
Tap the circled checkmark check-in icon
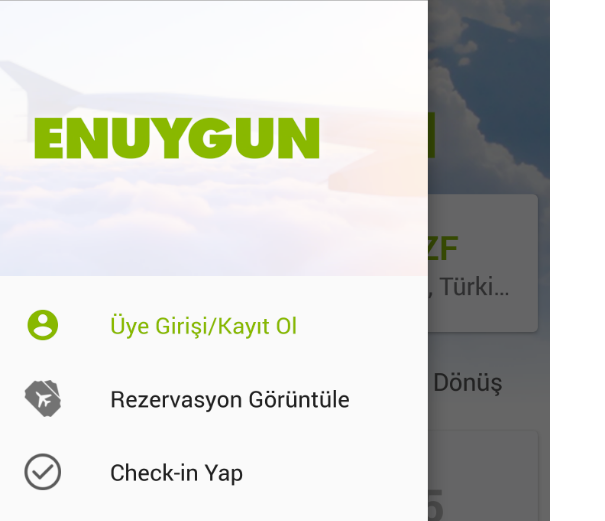(43, 472)
